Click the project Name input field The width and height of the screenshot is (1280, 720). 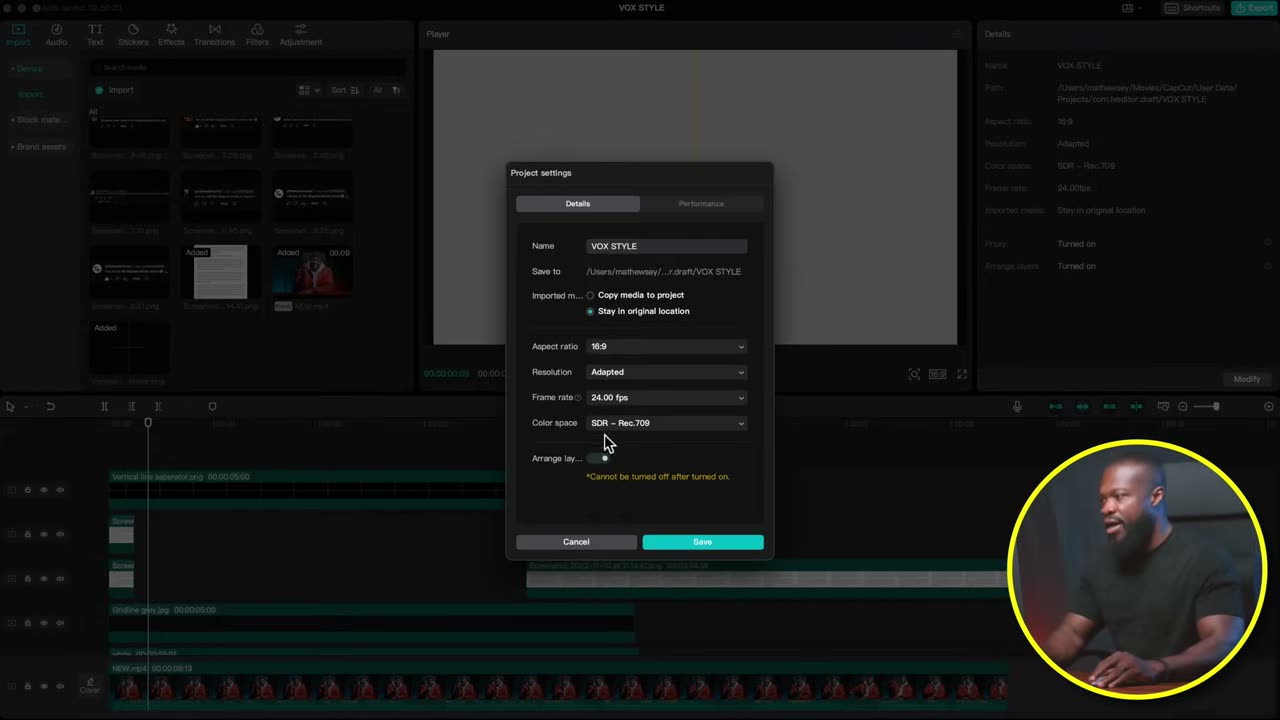click(x=667, y=246)
